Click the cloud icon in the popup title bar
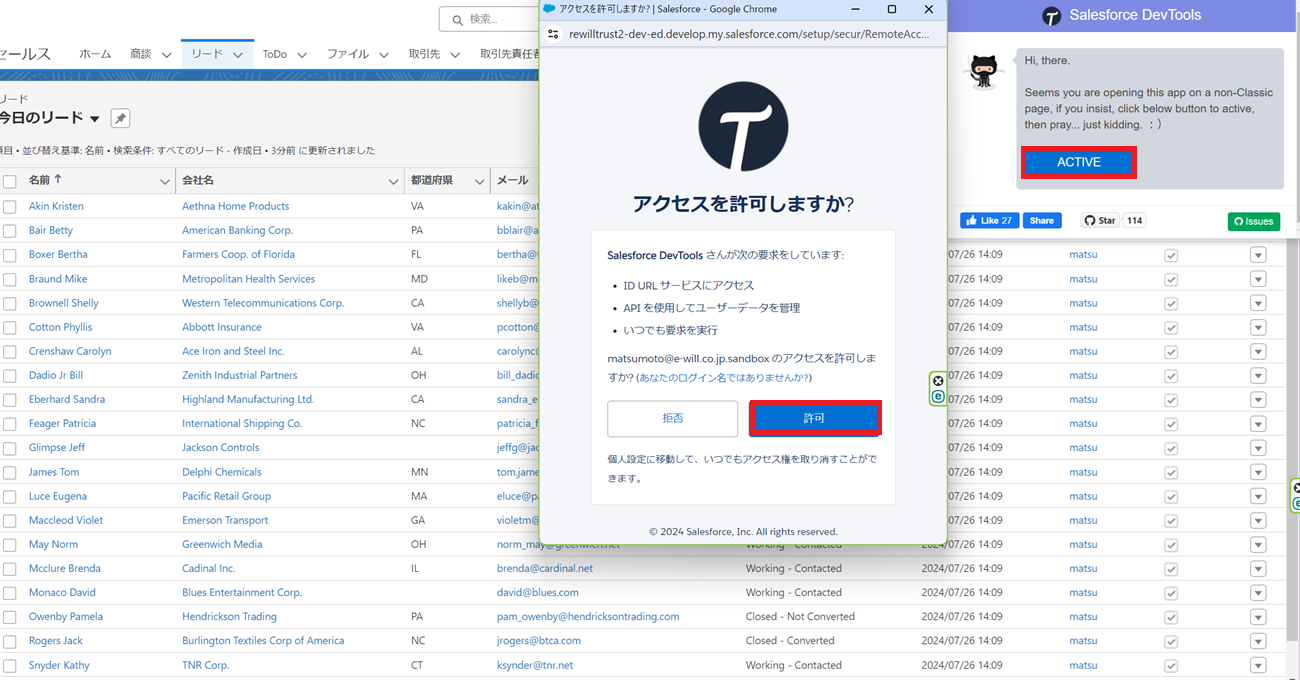Screen dimensions: 1300x680 [547, 9]
